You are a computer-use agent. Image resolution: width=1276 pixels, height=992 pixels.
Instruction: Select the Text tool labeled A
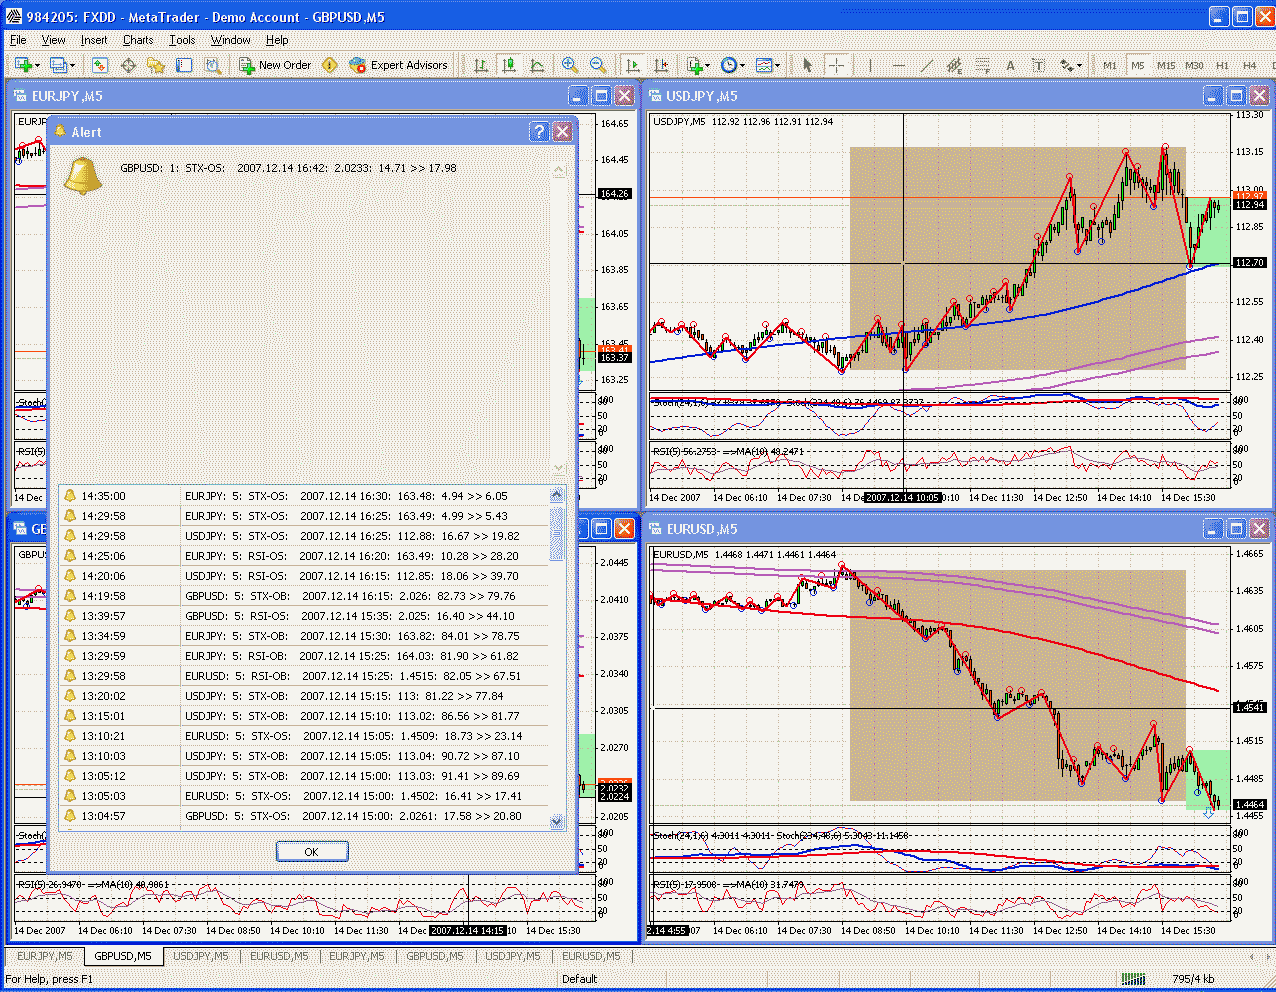click(x=1010, y=65)
